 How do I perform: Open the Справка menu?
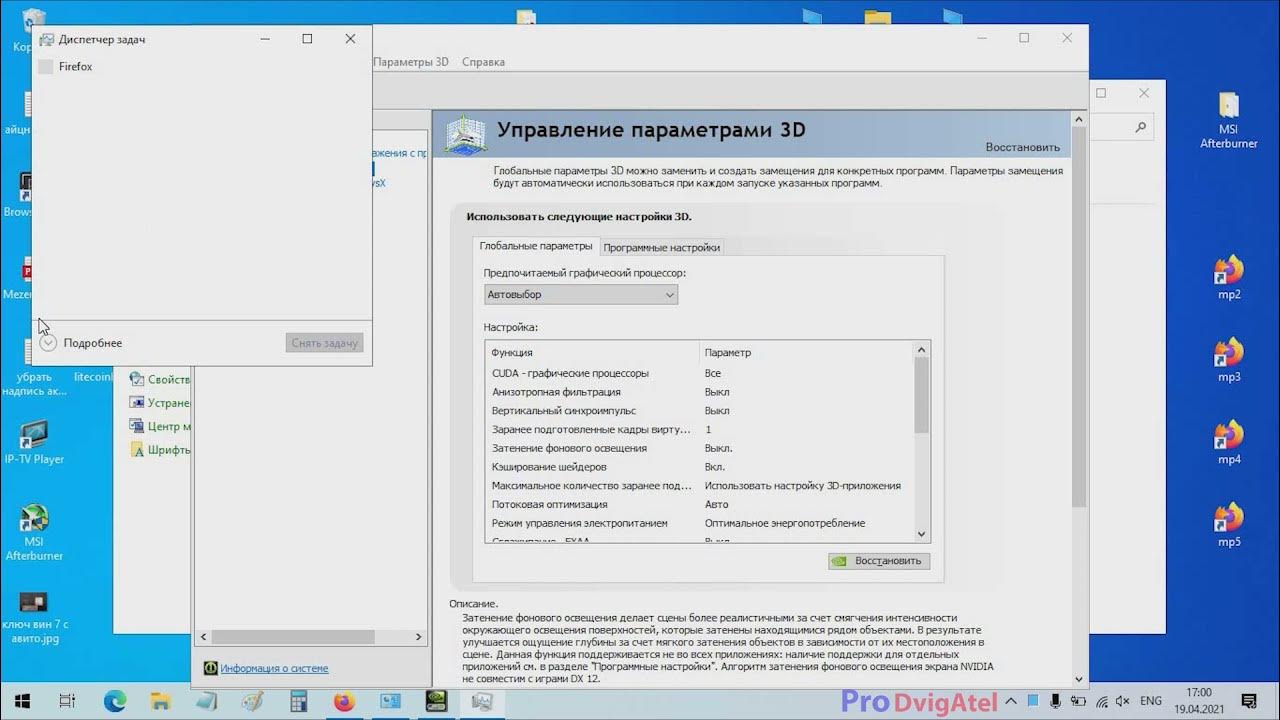(483, 62)
